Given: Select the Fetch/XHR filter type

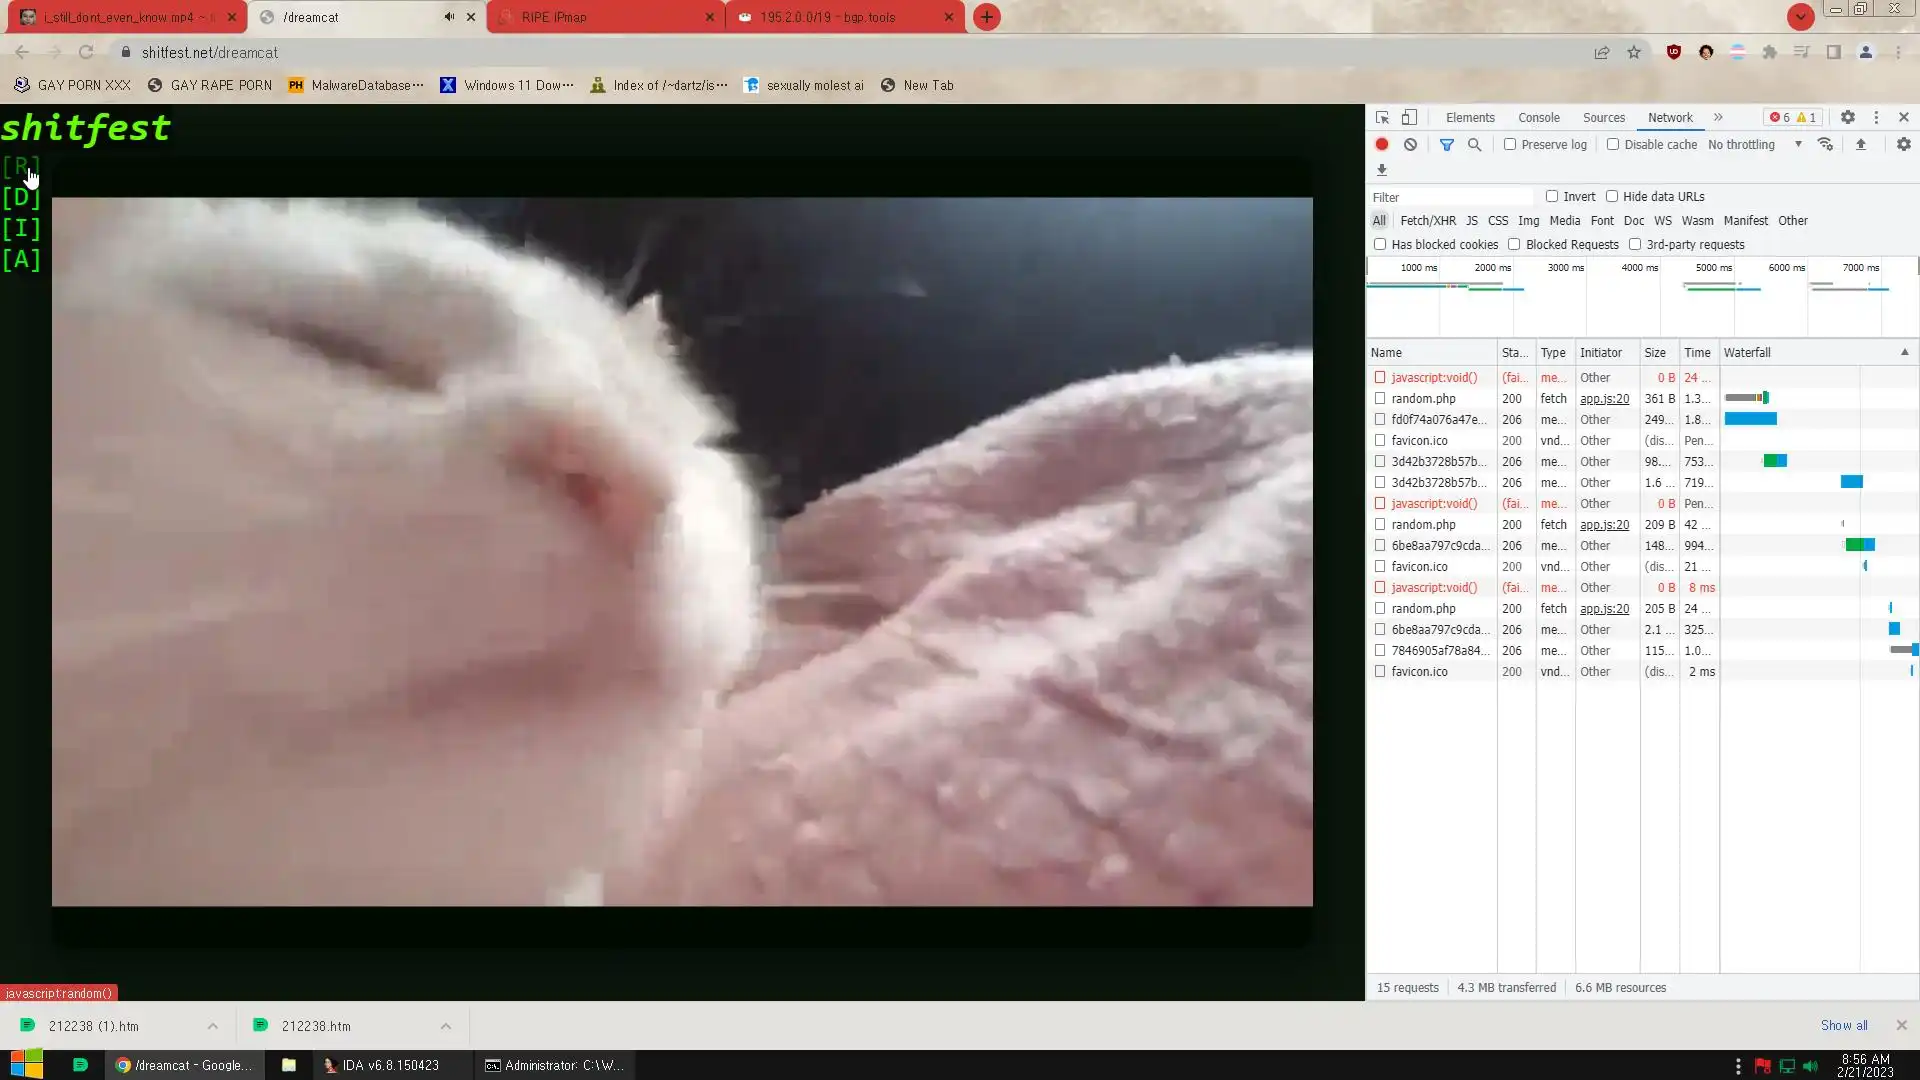Looking at the screenshot, I should pos(1427,220).
